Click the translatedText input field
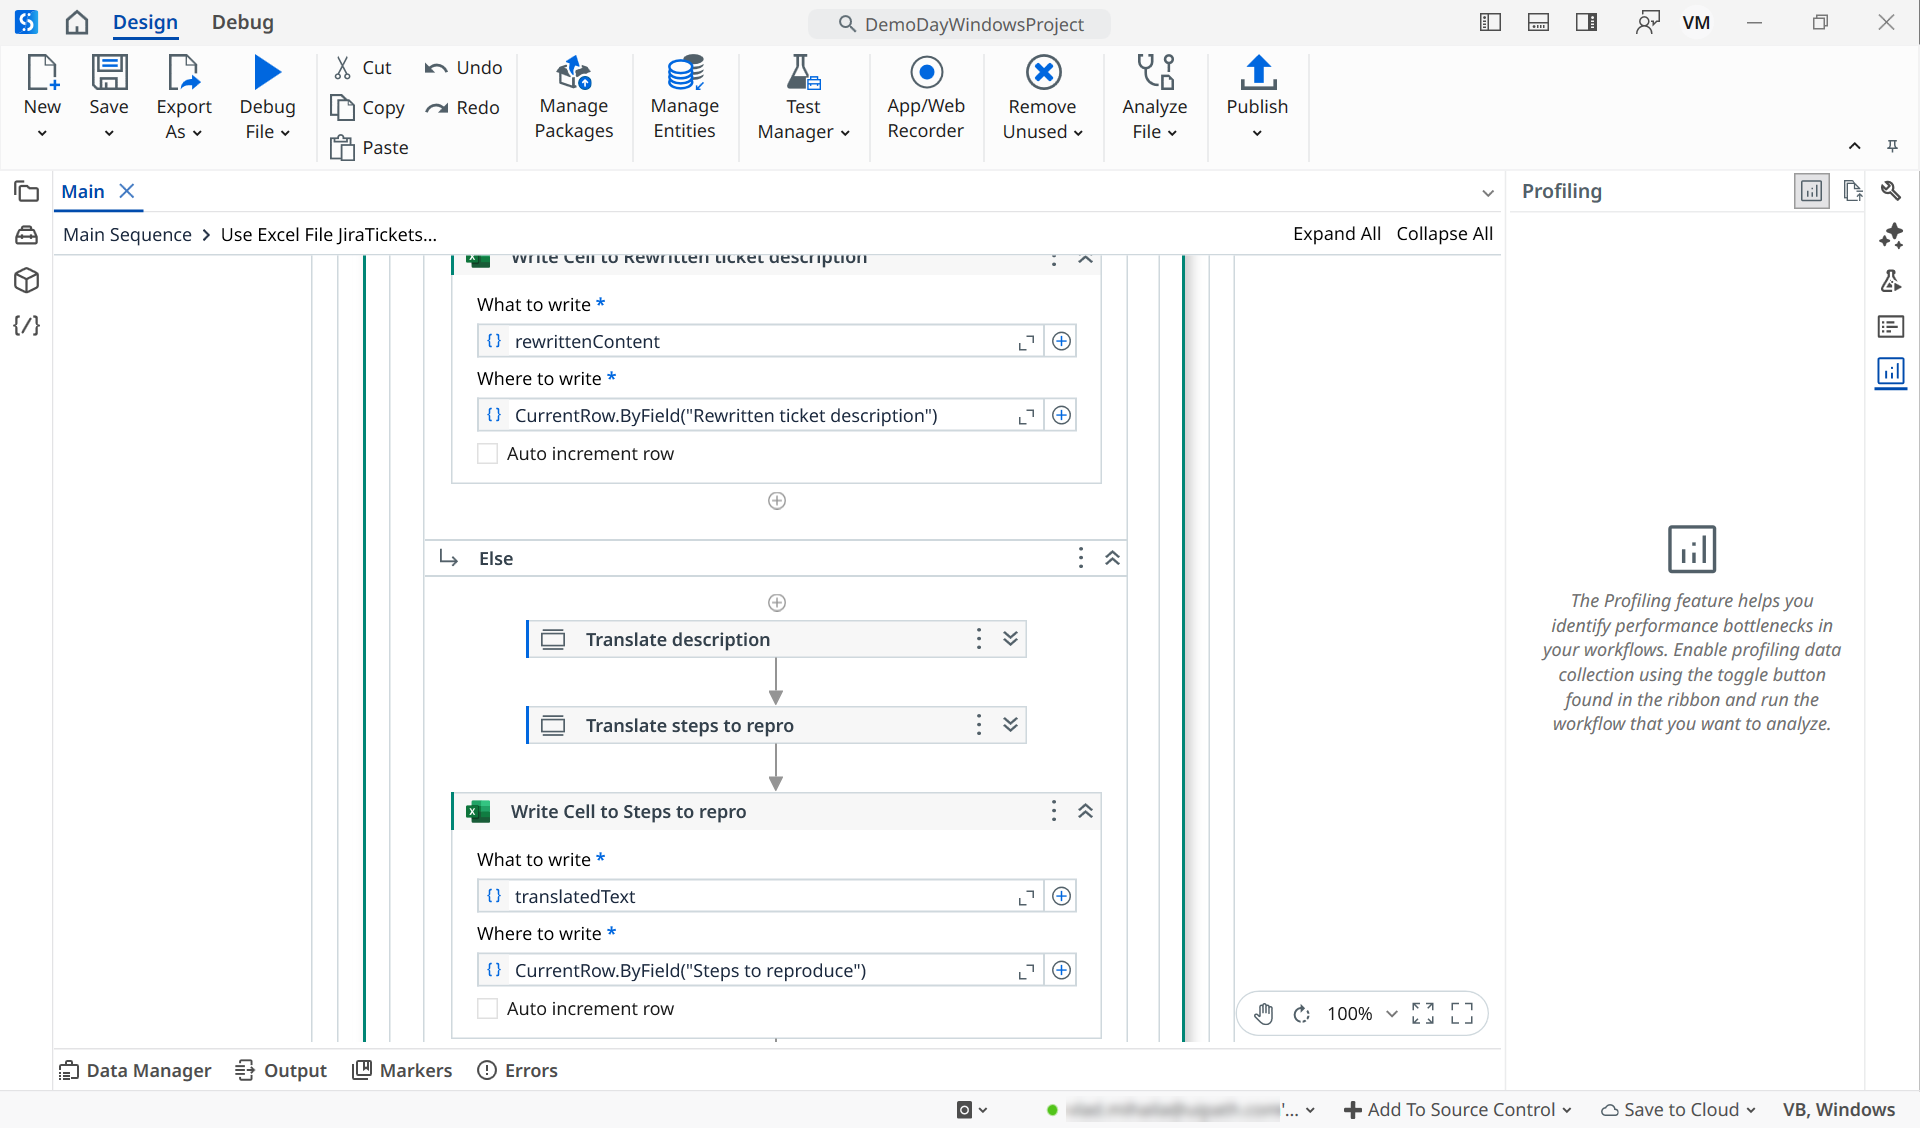 (x=760, y=897)
